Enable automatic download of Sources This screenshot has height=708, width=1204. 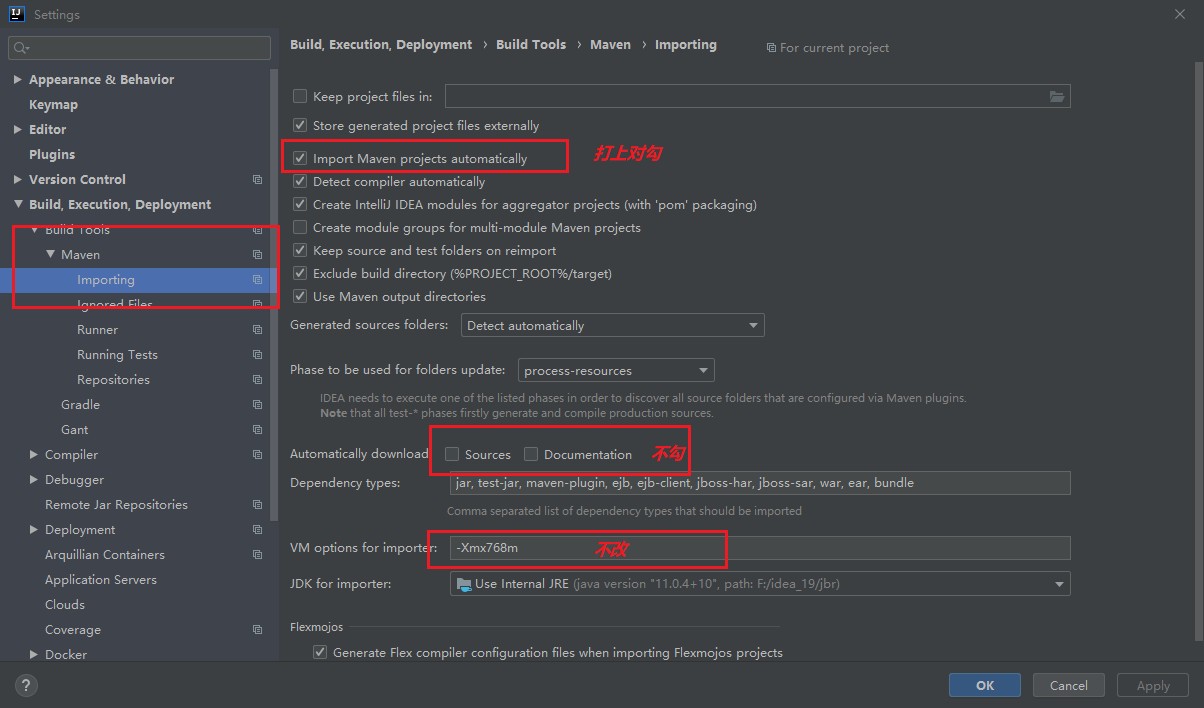pos(452,455)
